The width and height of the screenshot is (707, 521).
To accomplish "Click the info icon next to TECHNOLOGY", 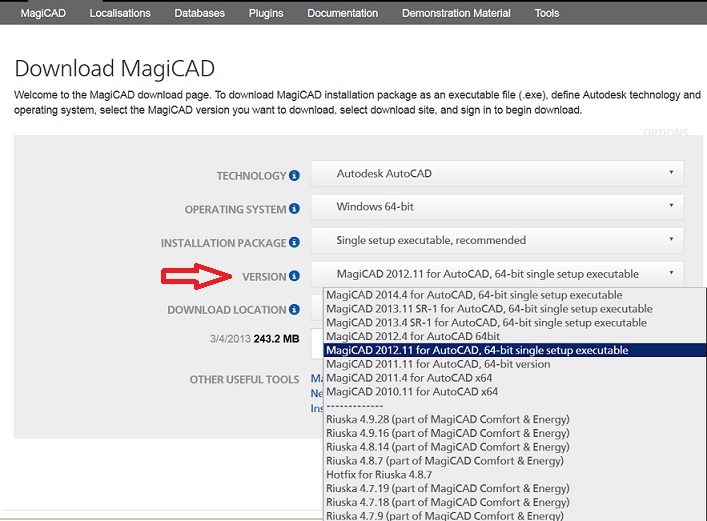I will click(x=294, y=175).
